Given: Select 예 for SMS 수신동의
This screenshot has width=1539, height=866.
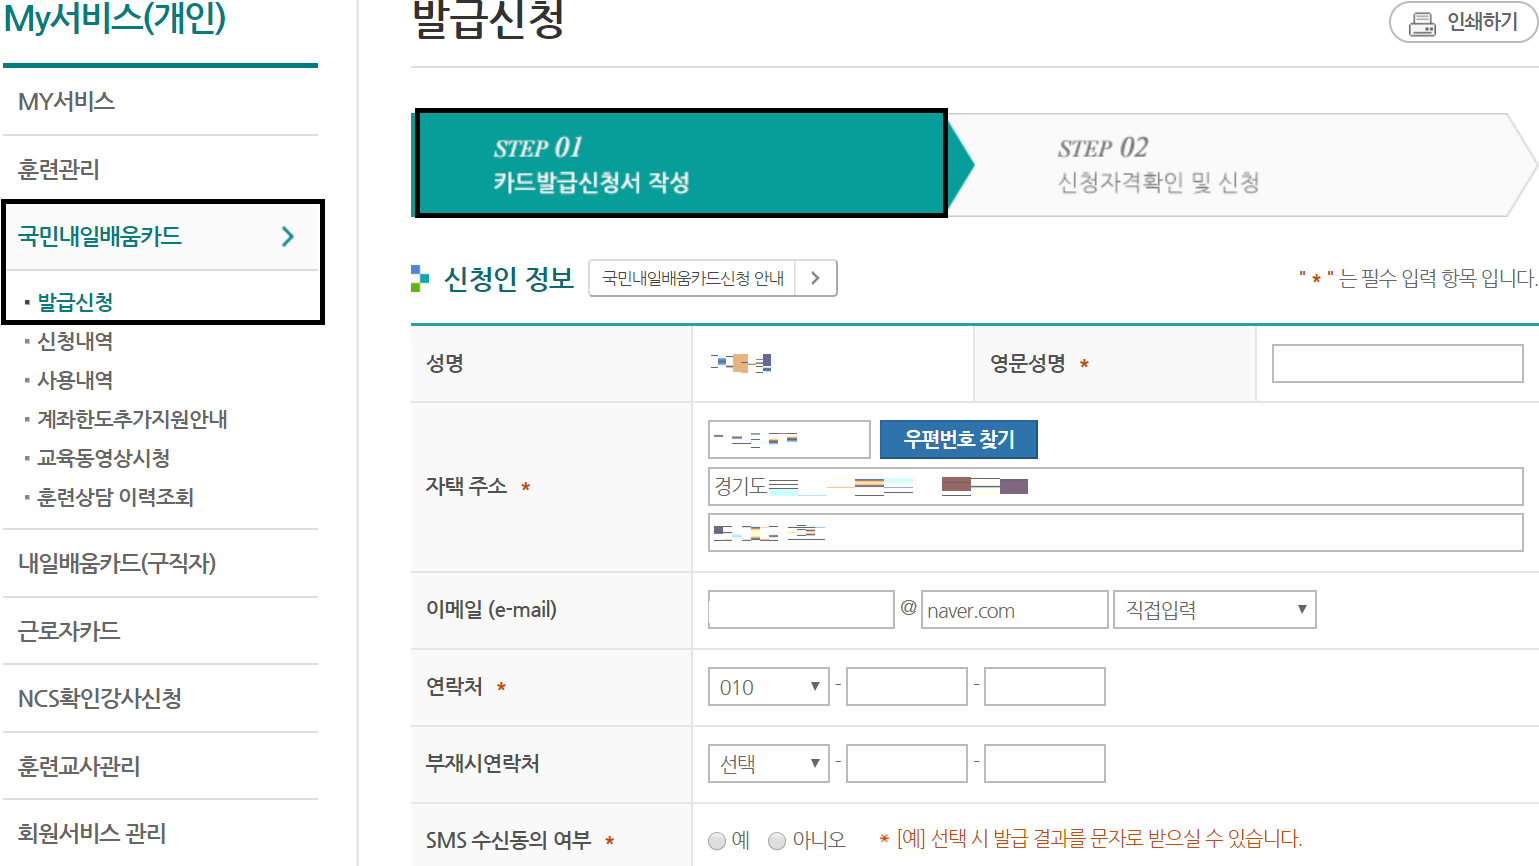Looking at the screenshot, I should coord(716,841).
